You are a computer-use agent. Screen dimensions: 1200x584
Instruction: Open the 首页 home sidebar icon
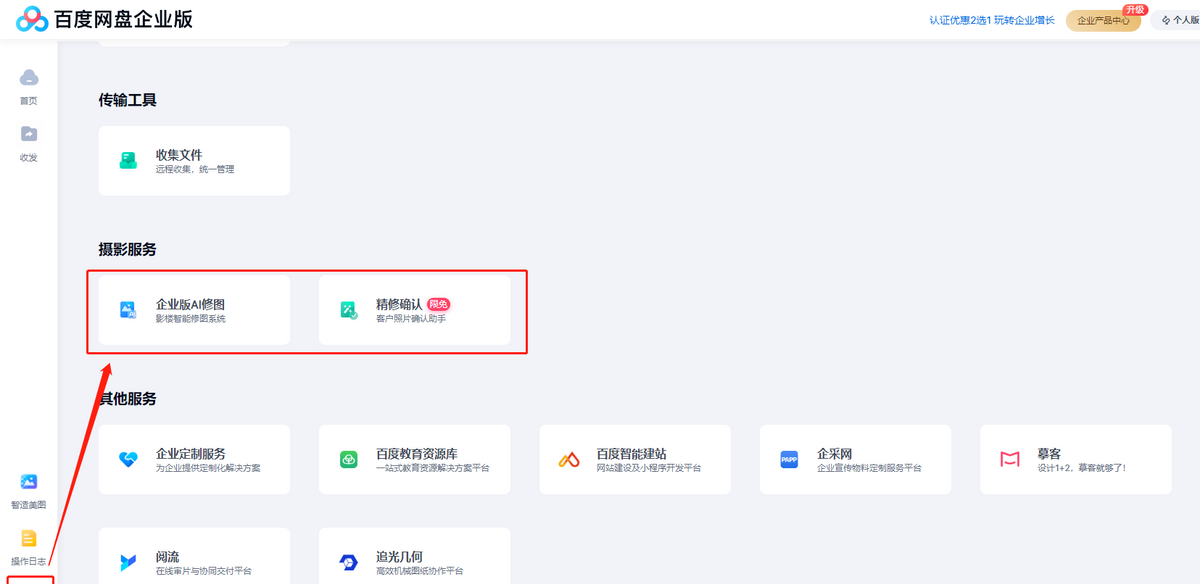[x=29, y=78]
